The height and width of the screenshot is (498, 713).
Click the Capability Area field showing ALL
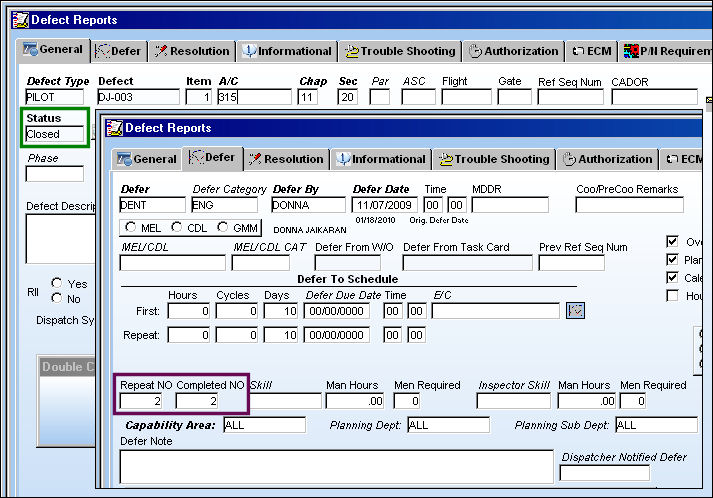click(x=264, y=425)
